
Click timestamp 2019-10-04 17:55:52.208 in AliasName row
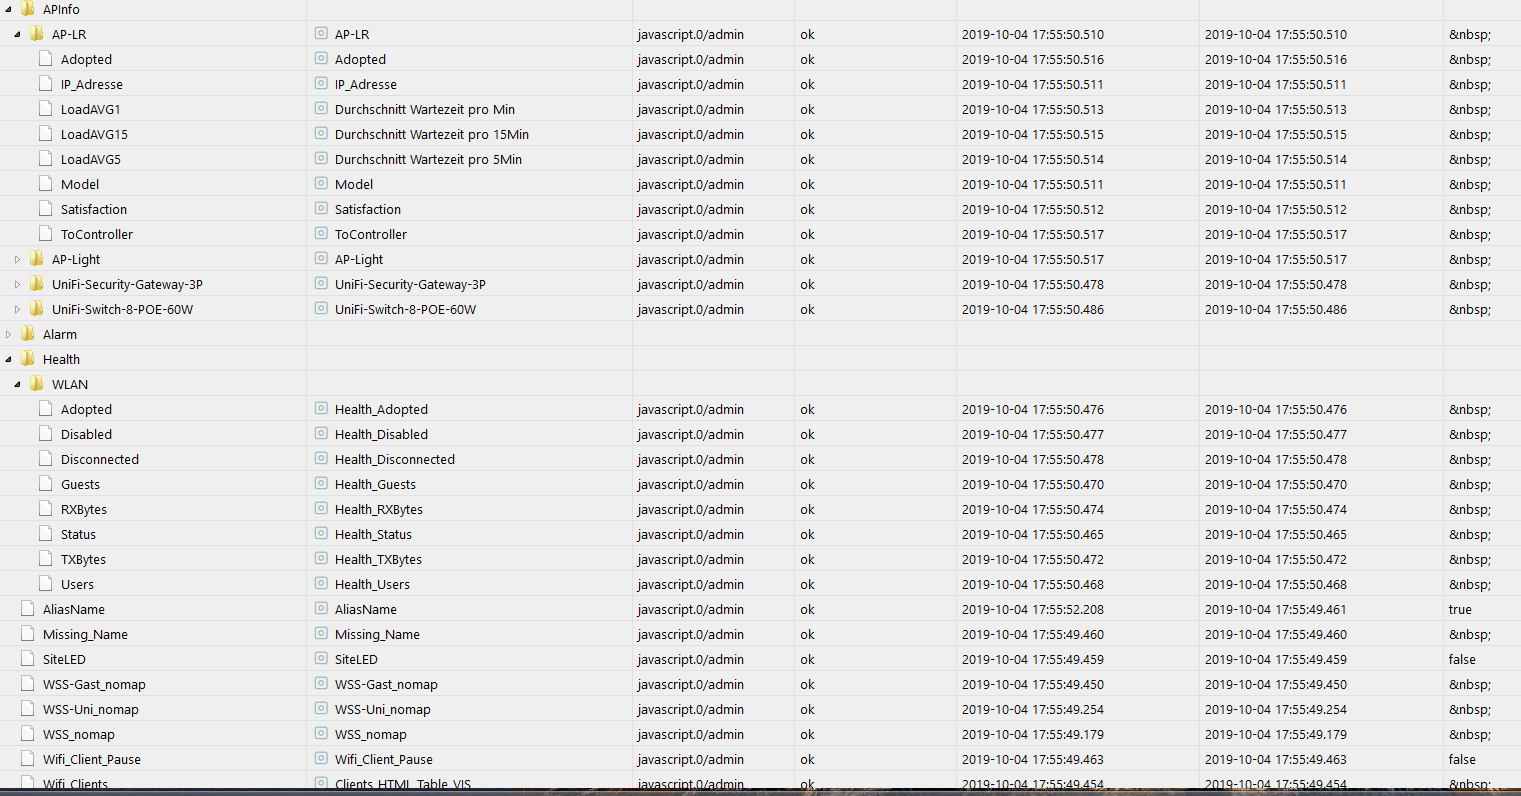pos(1033,609)
